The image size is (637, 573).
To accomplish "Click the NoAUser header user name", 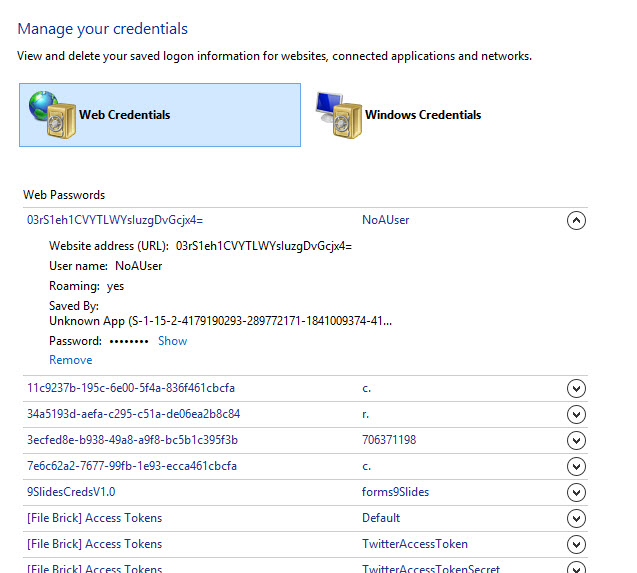I will point(386,220).
